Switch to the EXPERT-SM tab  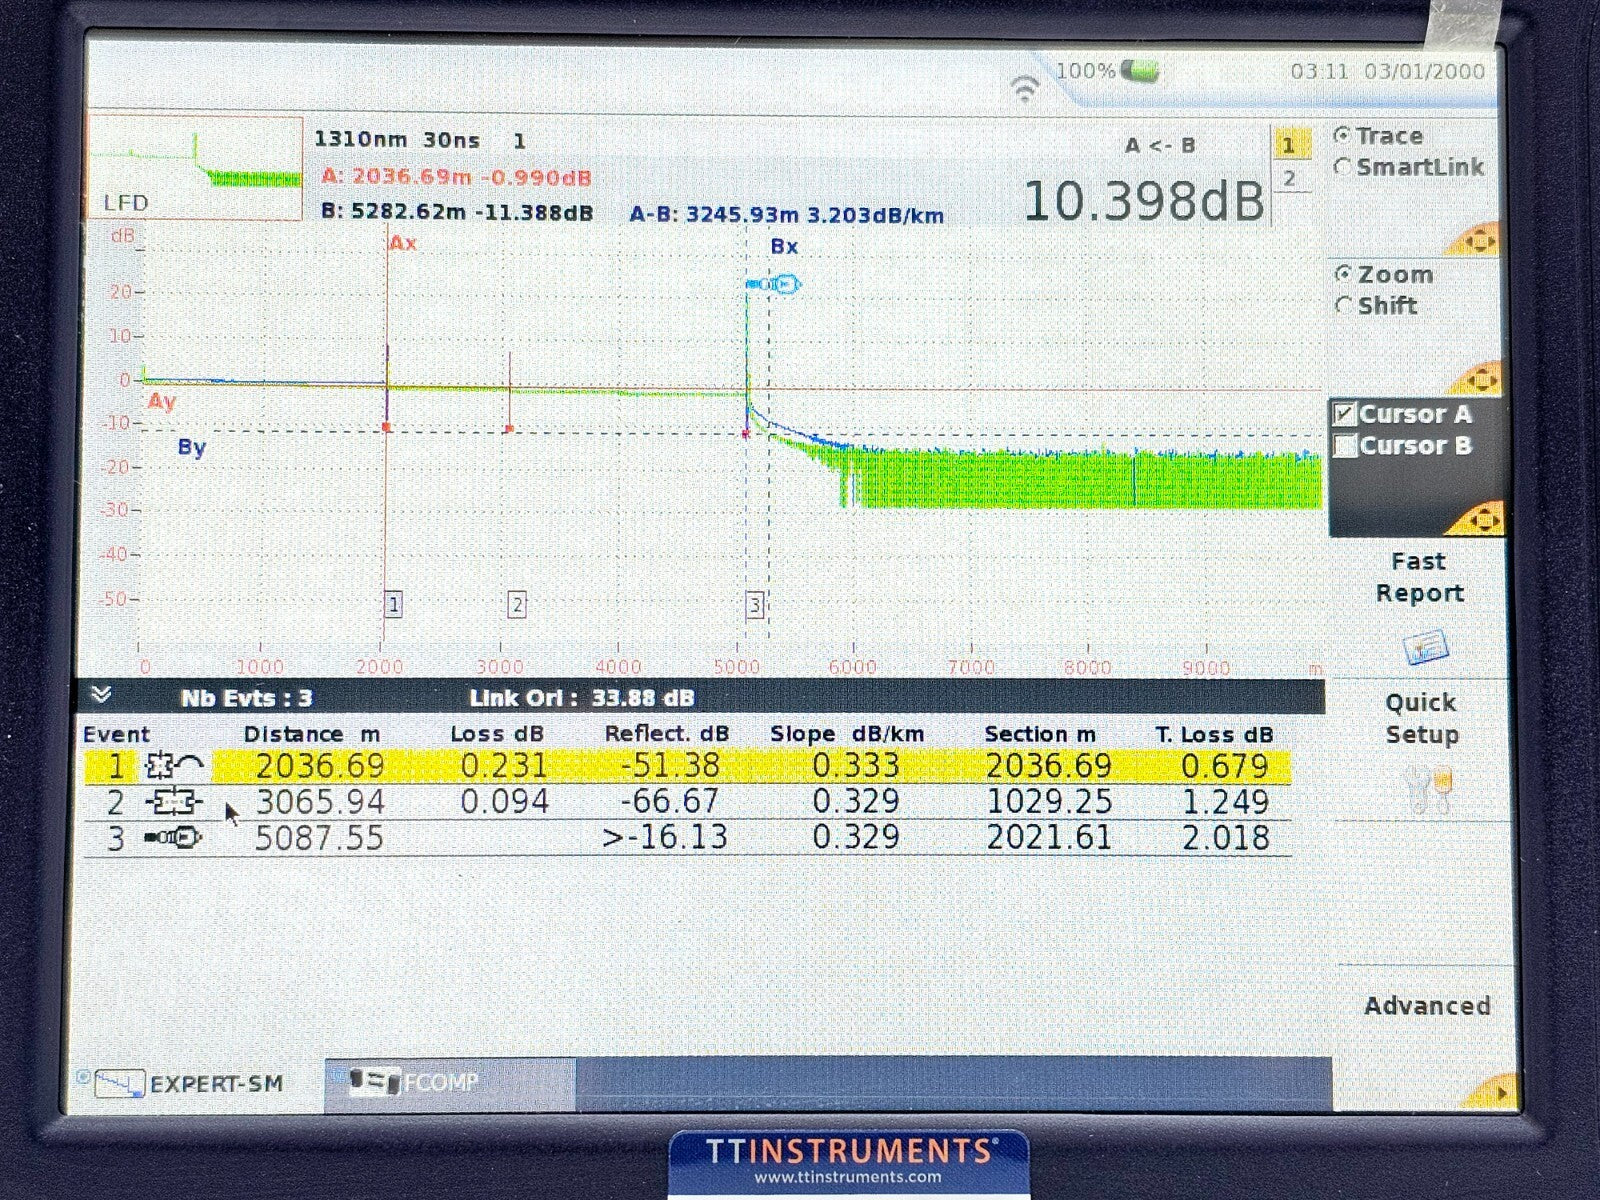tap(192, 1083)
